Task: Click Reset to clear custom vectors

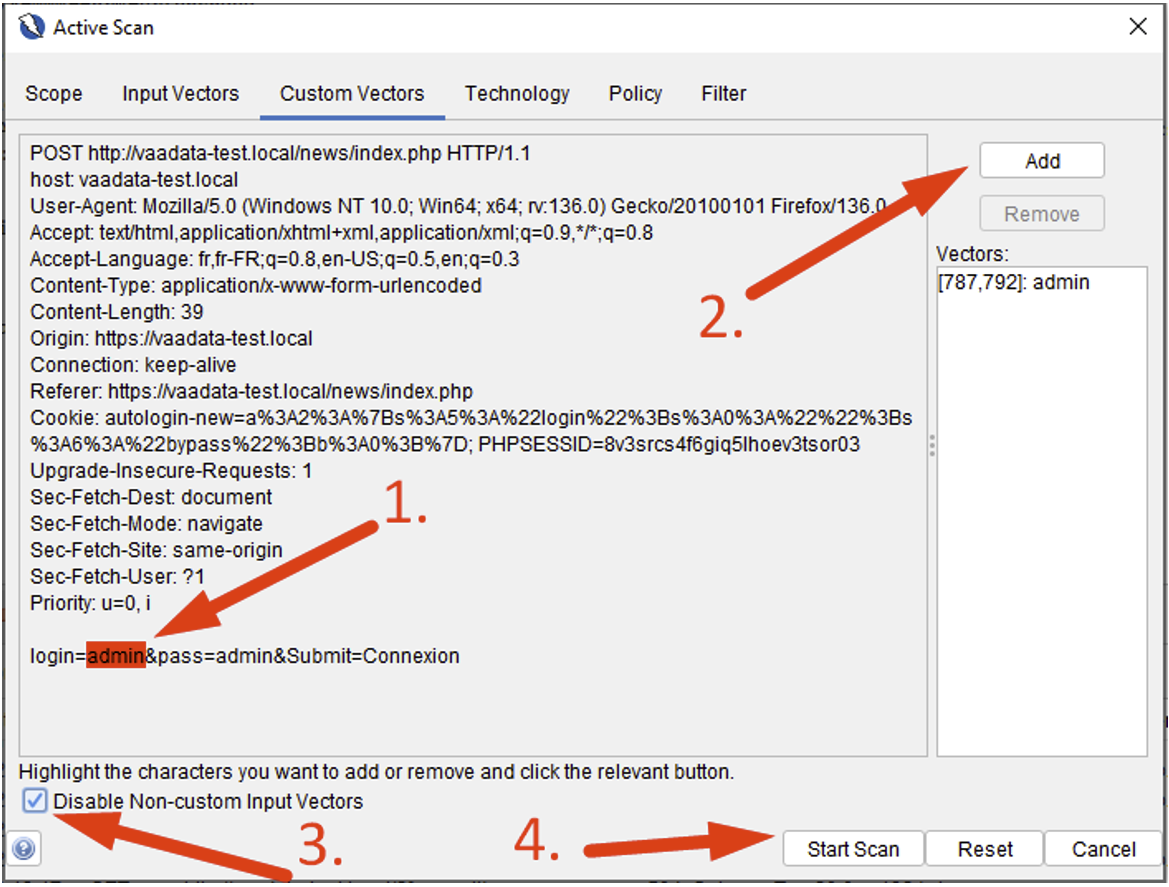Action: 984,849
